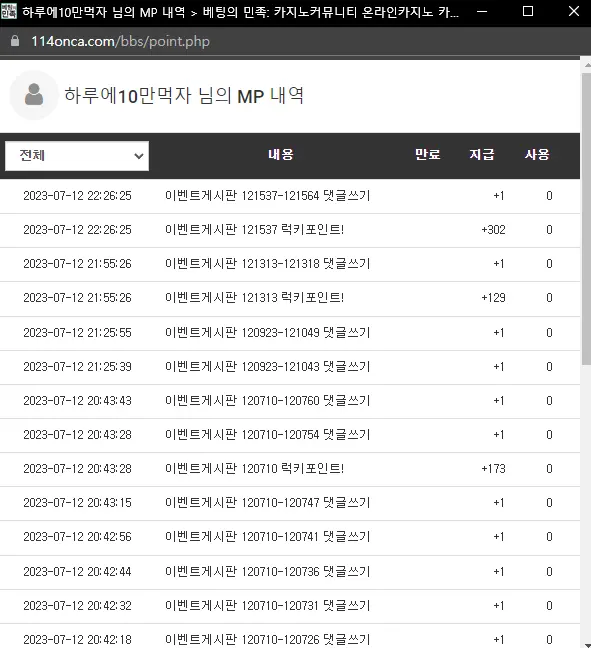This screenshot has height=648, width=591.
Task: Click the scrollbar up arrow
Action: pyautogui.click(x=587, y=65)
